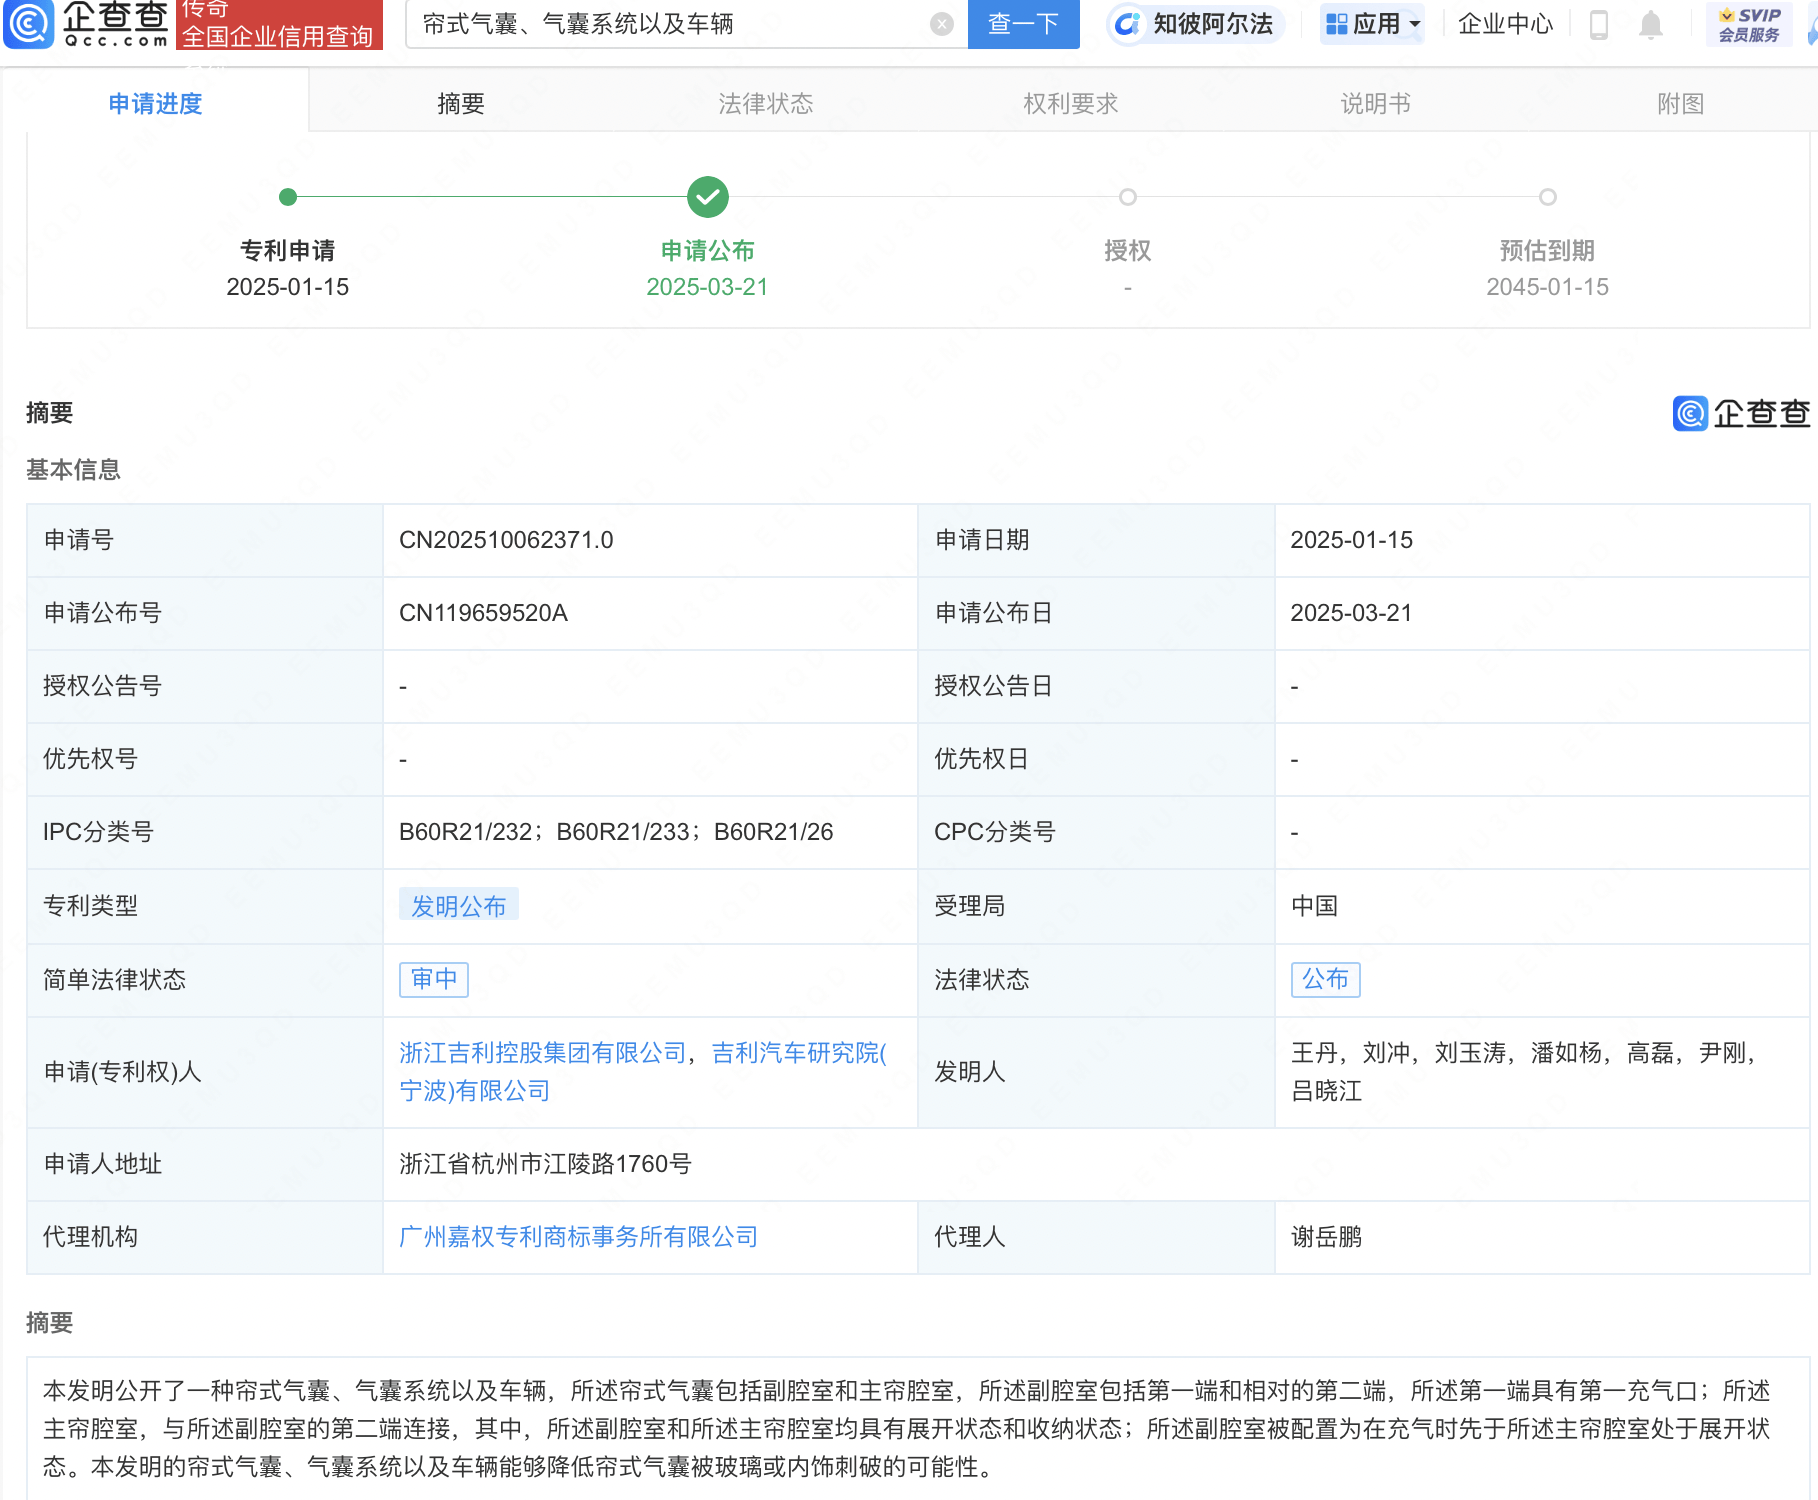The height and width of the screenshot is (1500, 1818).
Task: Click the 知彼阿尔法 AI icon
Action: tap(1128, 24)
